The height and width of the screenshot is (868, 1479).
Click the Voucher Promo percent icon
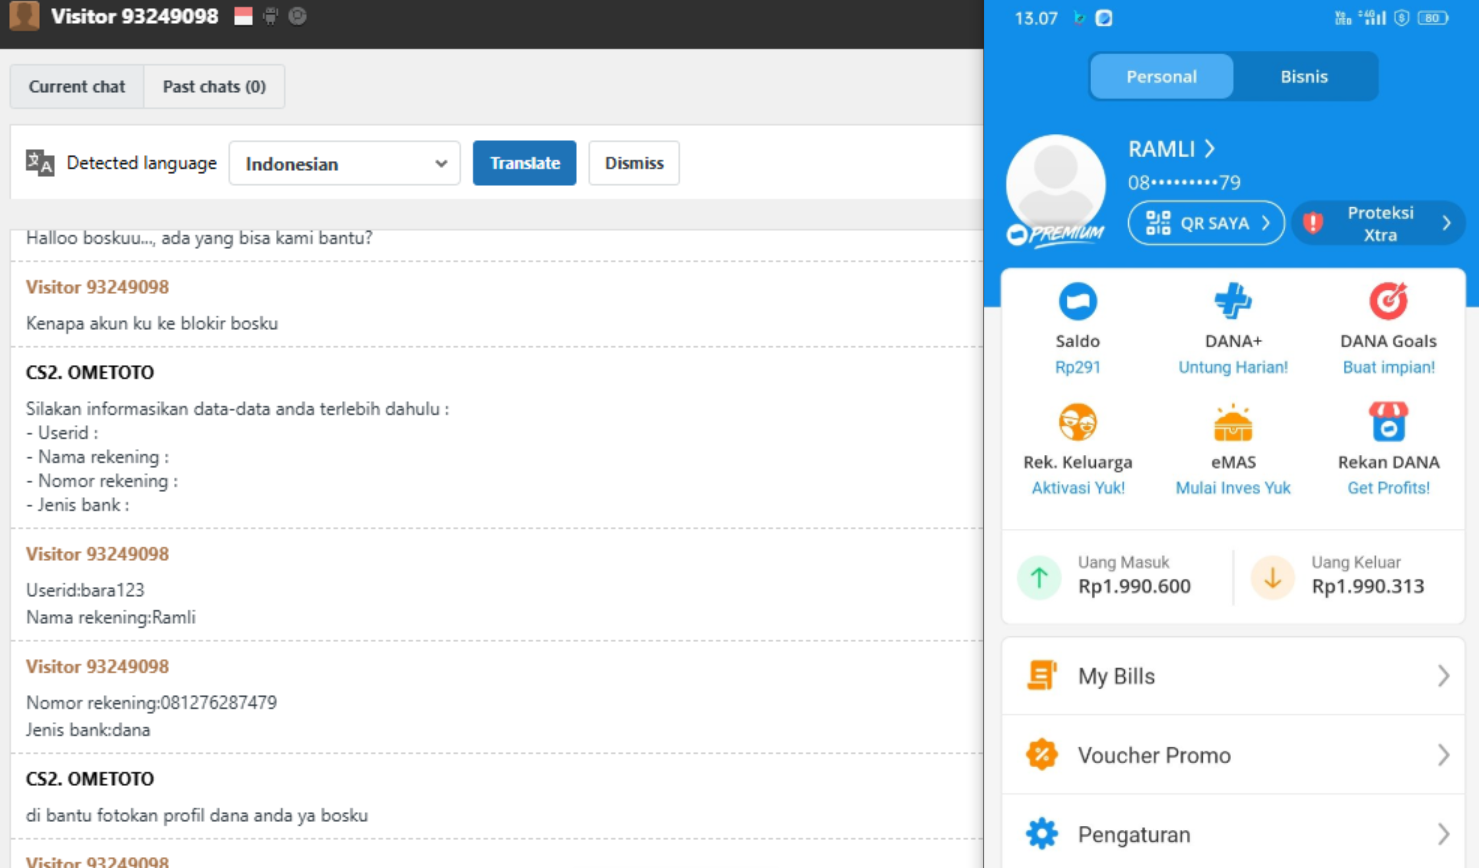(x=1041, y=755)
